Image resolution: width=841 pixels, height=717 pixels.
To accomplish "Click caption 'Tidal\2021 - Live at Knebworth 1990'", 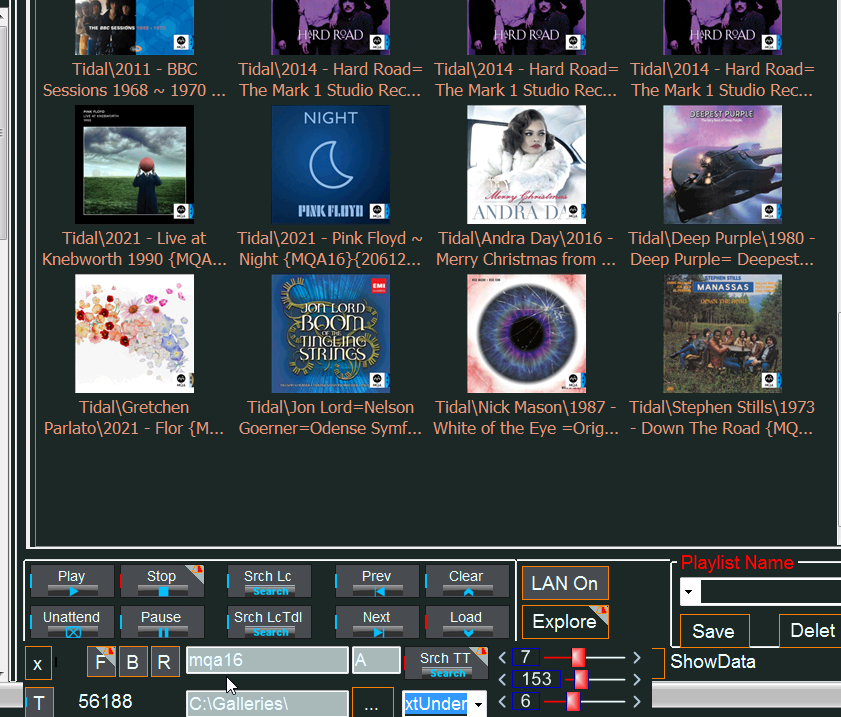I will coord(135,248).
